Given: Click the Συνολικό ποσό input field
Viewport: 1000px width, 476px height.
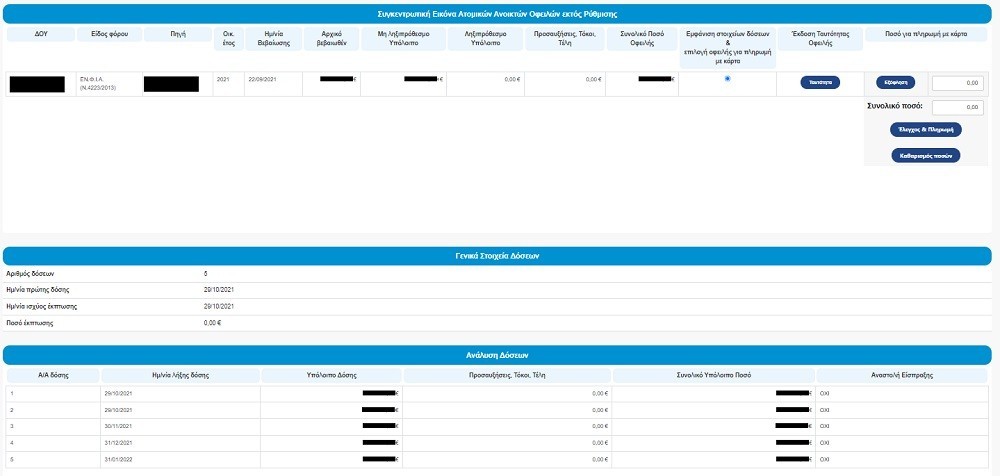Looking at the screenshot, I should 957,108.
